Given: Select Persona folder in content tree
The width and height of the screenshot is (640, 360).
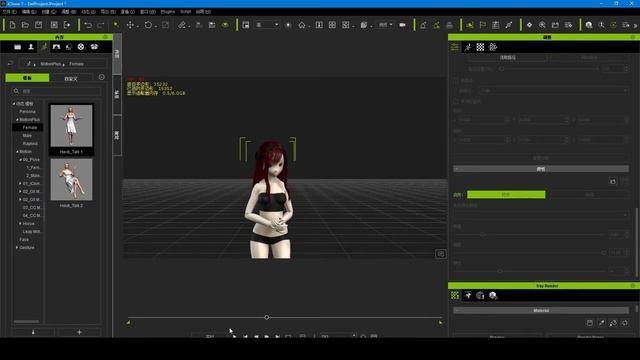Looking at the screenshot, I should 27,112.
